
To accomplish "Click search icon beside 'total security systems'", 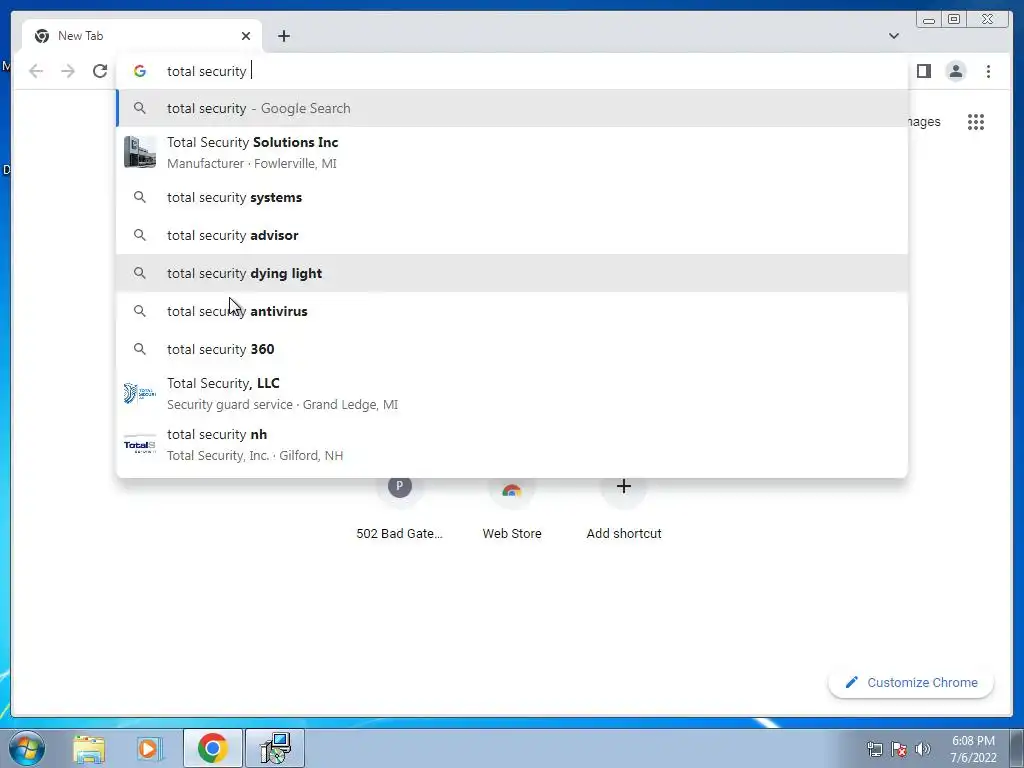I will click(x=140, y=197).
